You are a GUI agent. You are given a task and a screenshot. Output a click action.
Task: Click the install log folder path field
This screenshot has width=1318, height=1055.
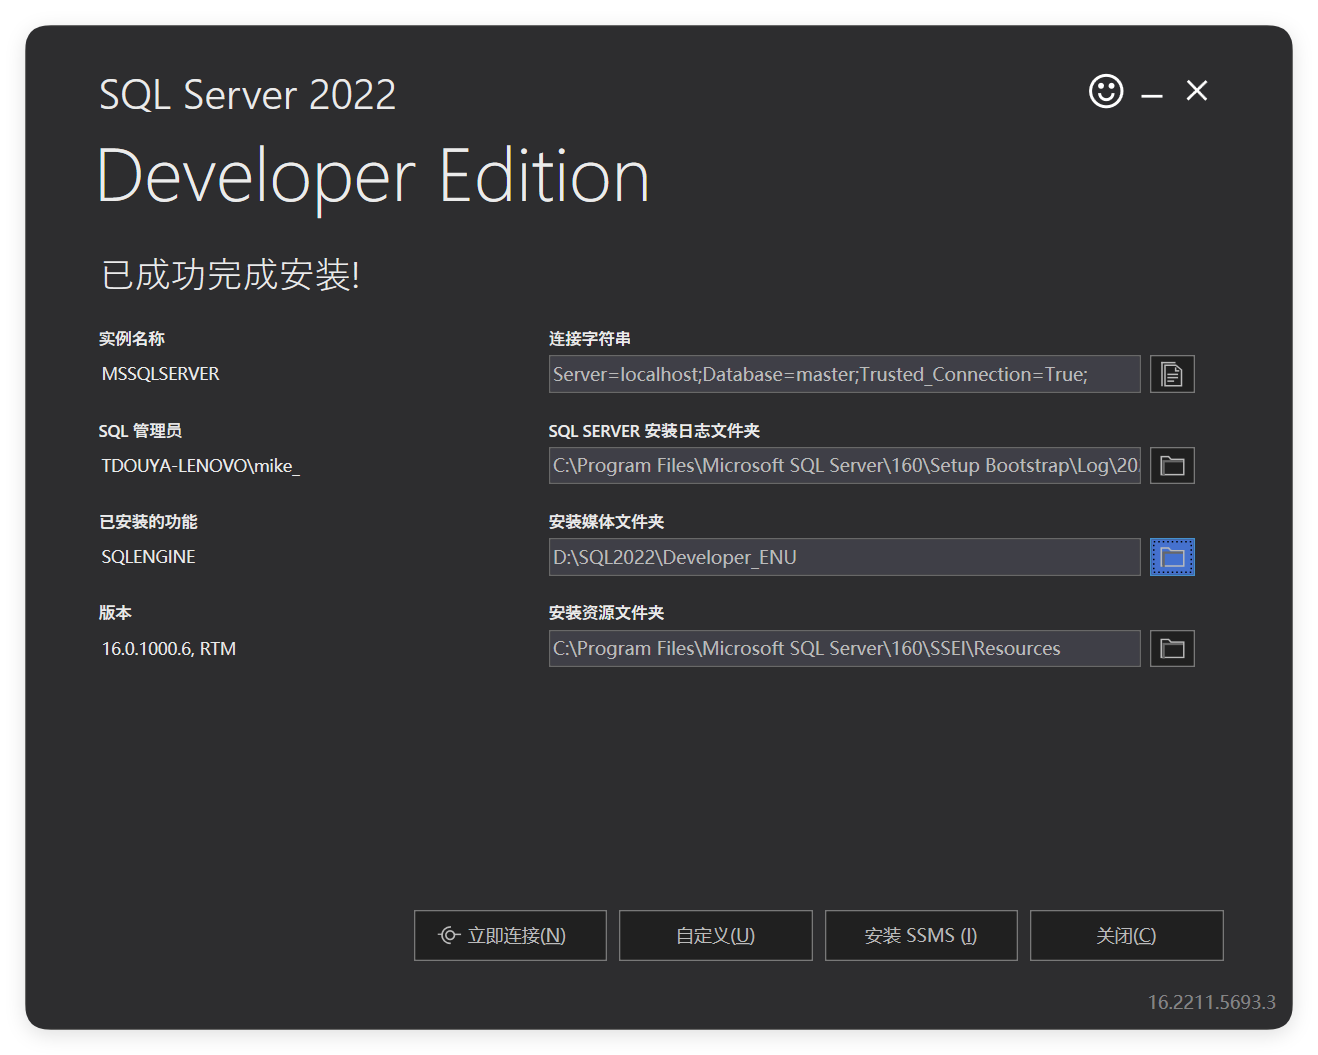(844, 465)
